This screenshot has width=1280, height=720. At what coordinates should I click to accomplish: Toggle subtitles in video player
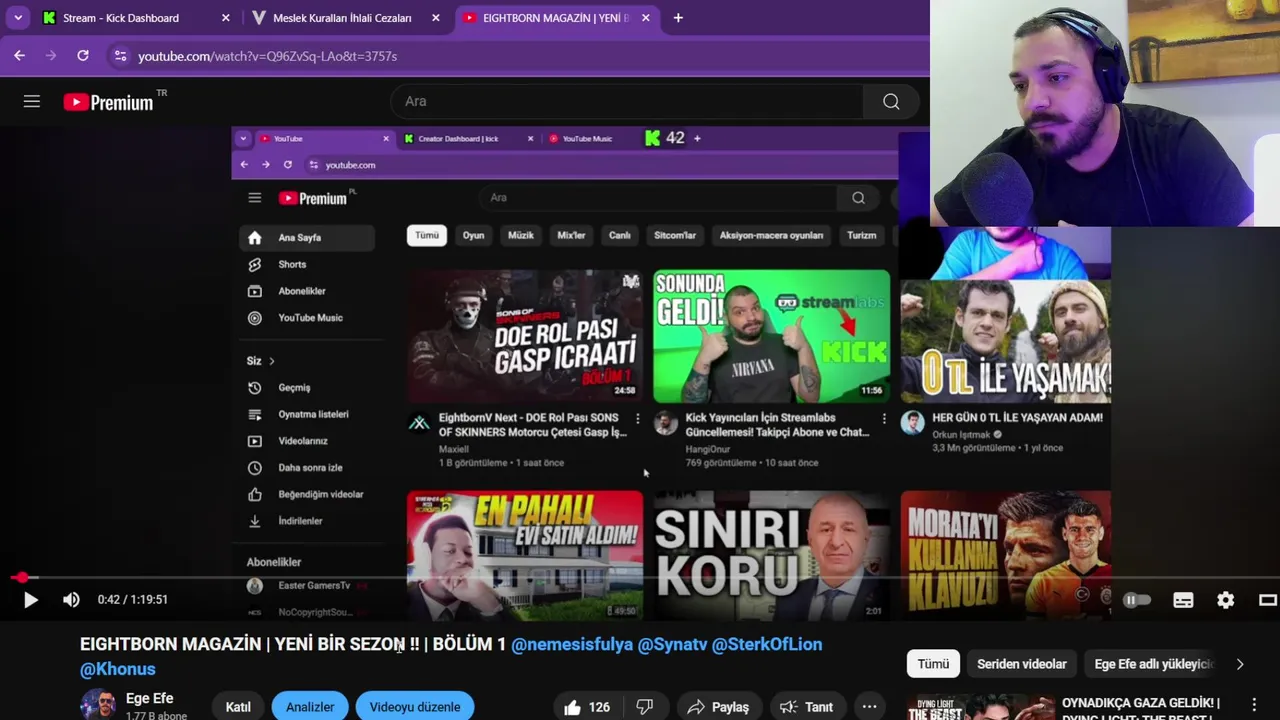pyautogui.click(x=1183, y=600)
